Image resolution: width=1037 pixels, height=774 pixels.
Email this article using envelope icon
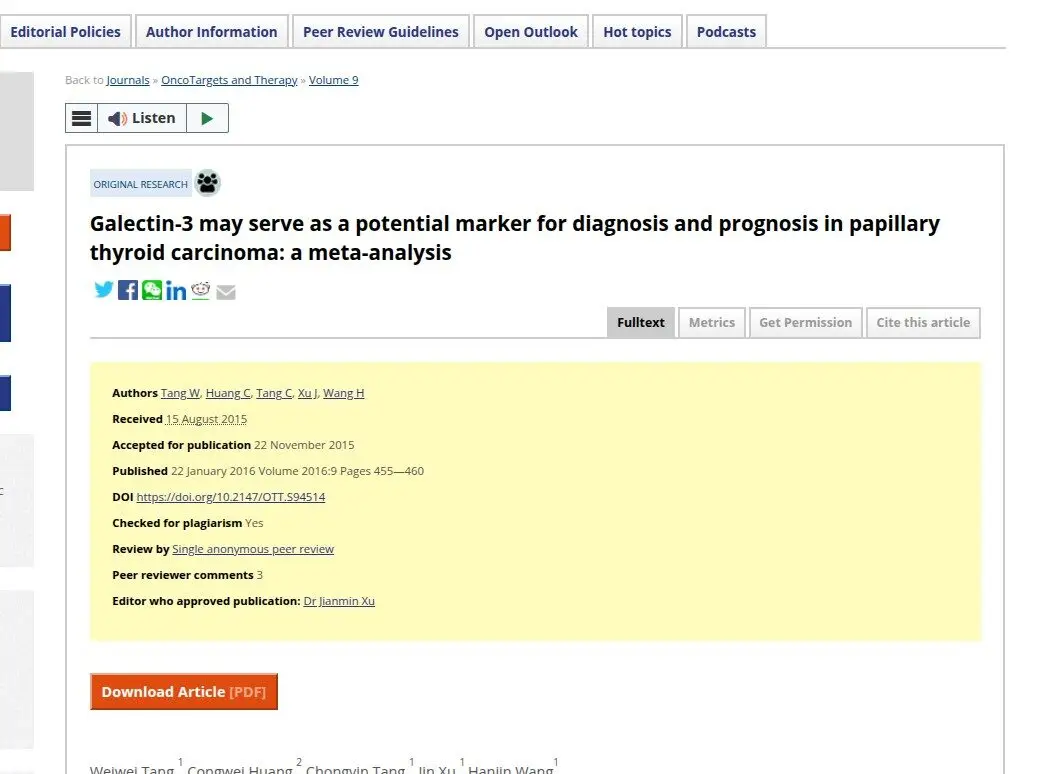[x=226, y=292]
